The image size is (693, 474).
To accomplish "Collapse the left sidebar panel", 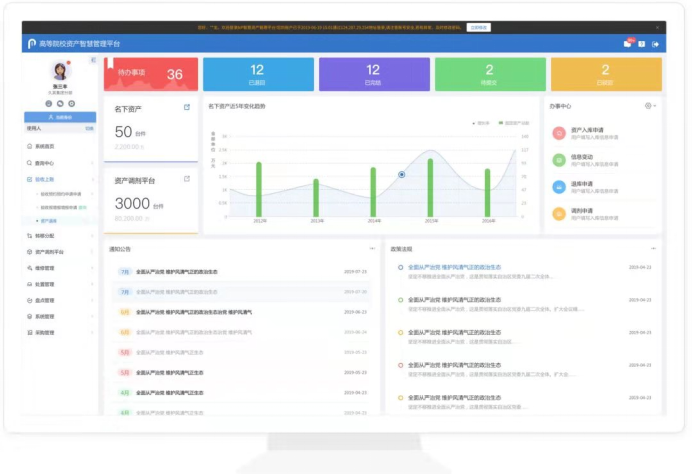I will (94, 61).
